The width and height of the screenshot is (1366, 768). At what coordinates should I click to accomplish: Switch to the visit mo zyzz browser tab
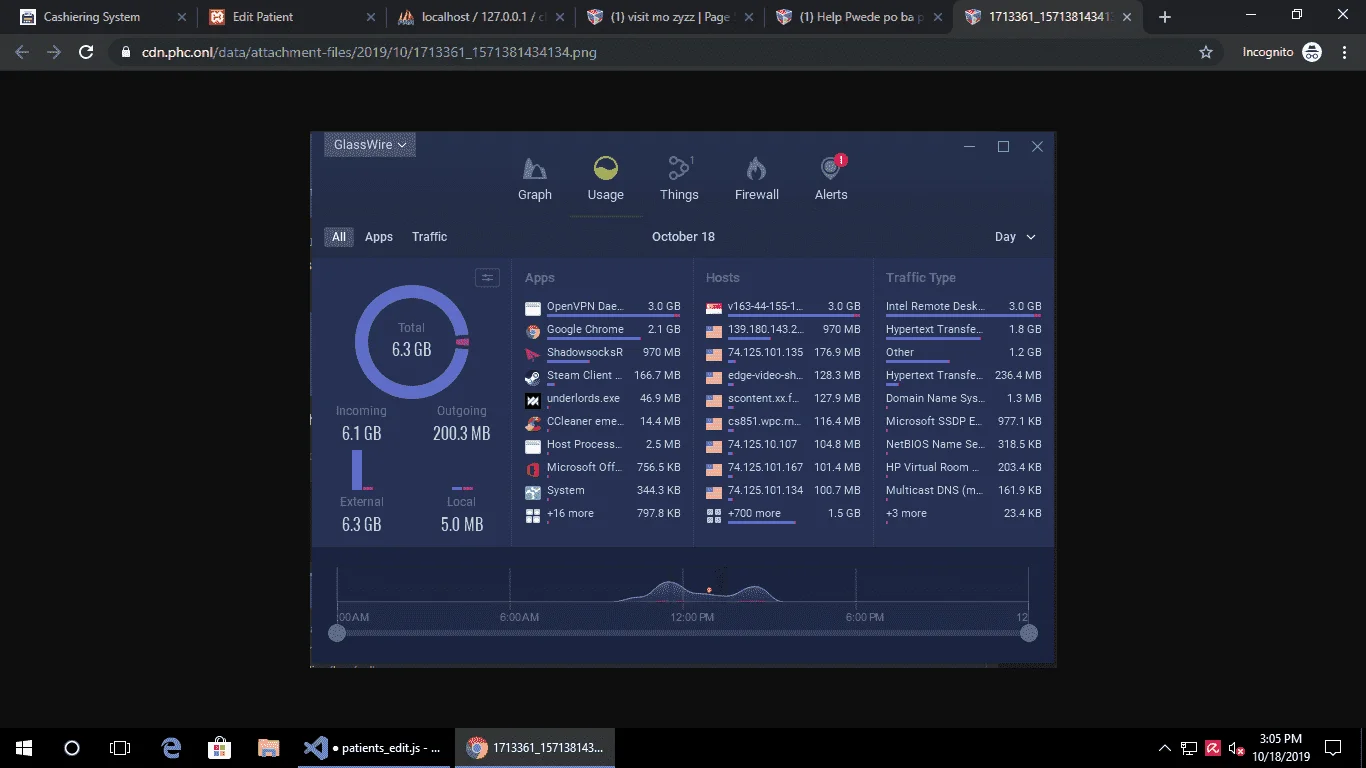672,17
